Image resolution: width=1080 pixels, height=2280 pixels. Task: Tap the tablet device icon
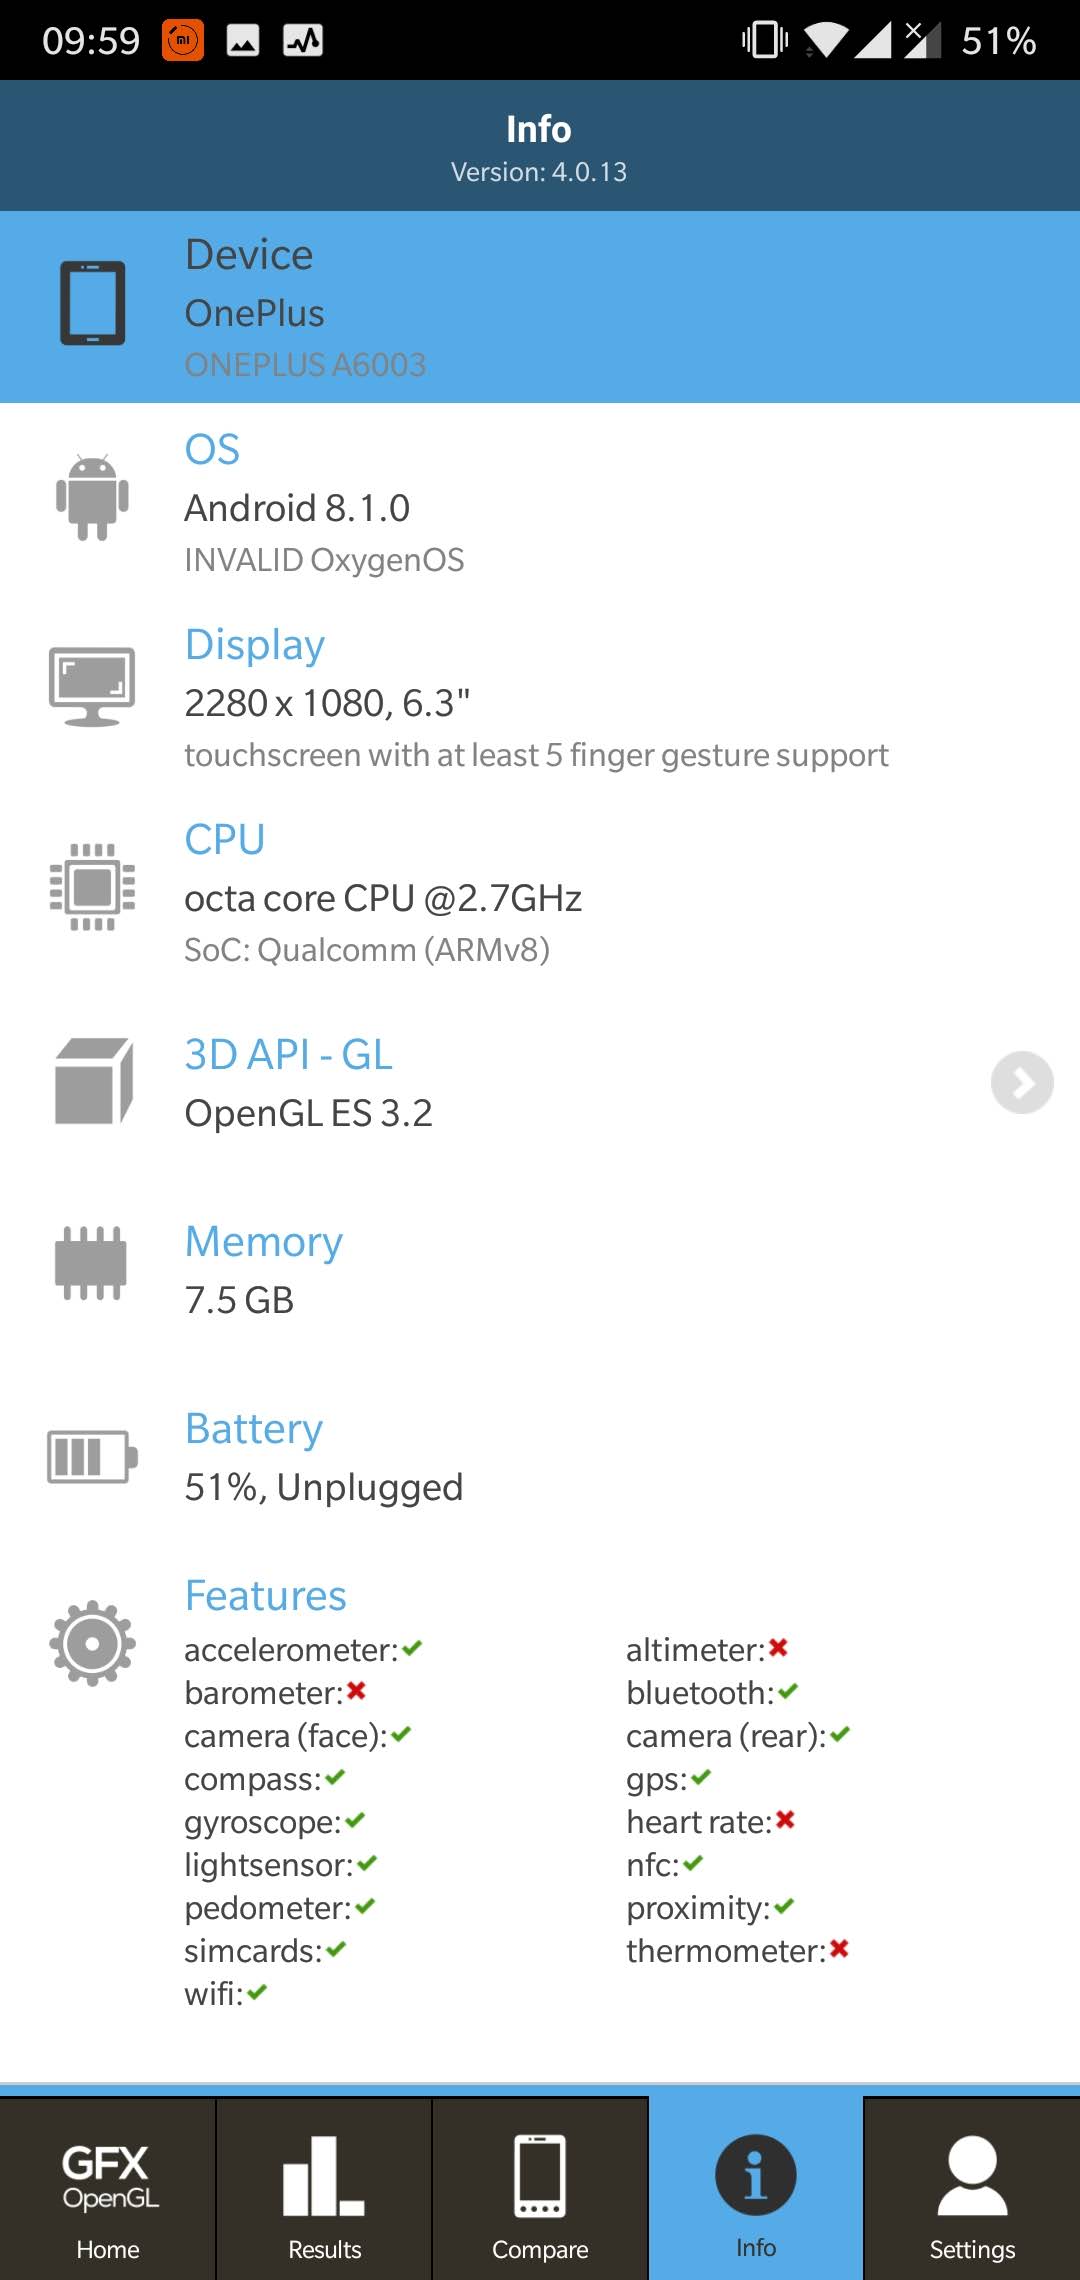[92, 303]
